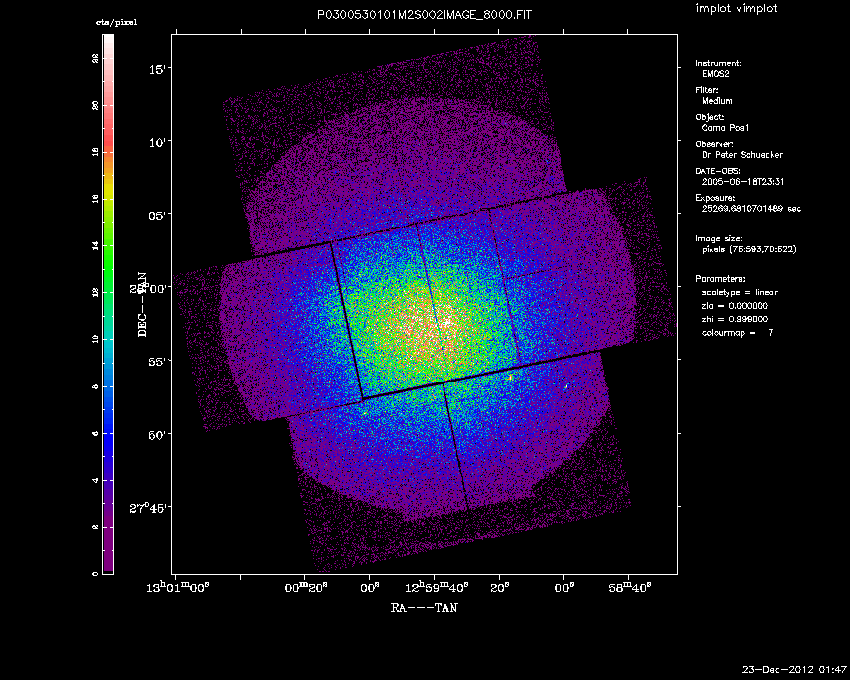Click the declination tick label 05'

click(x=157, y=215)
